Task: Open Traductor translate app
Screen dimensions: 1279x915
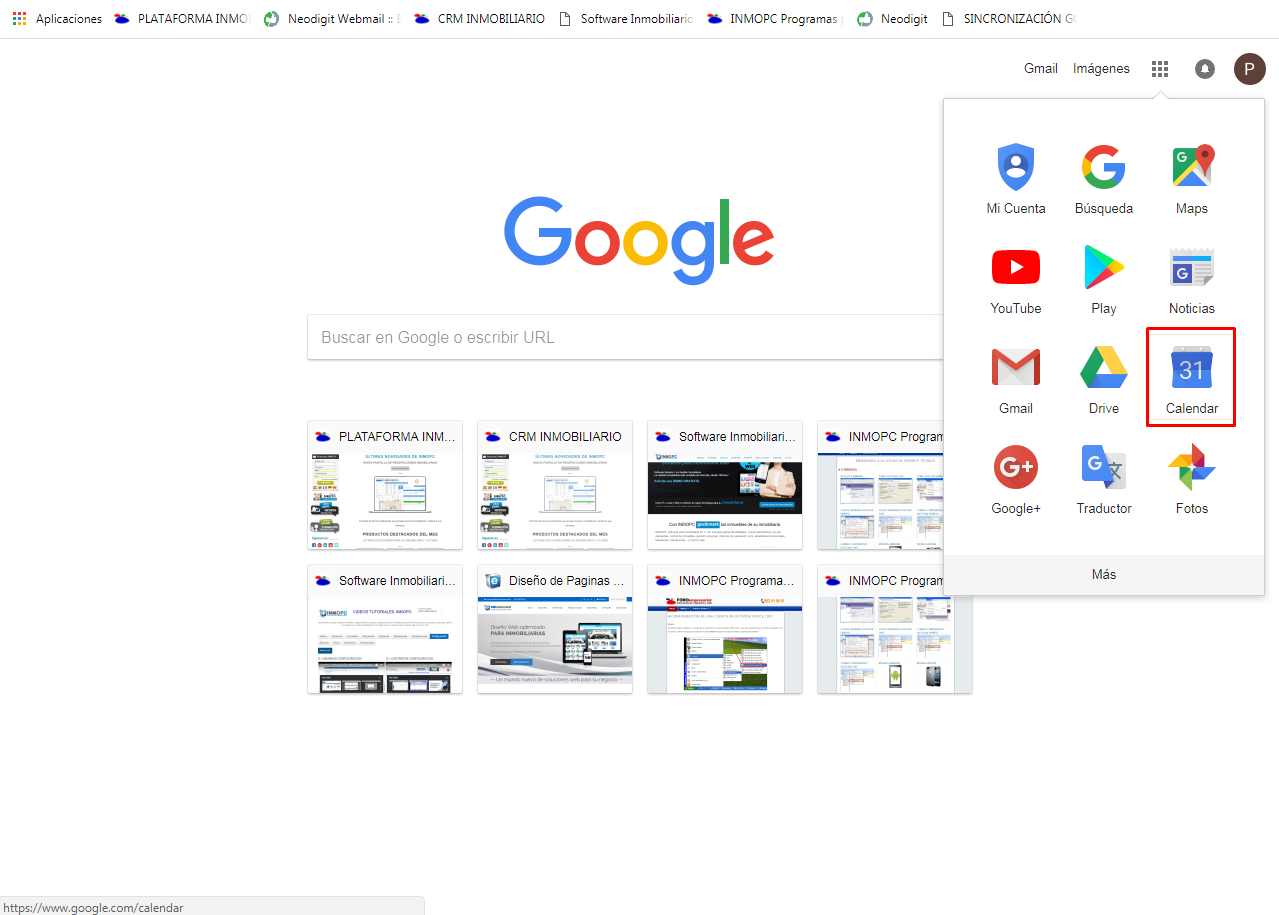Action: coord(1104,479)
